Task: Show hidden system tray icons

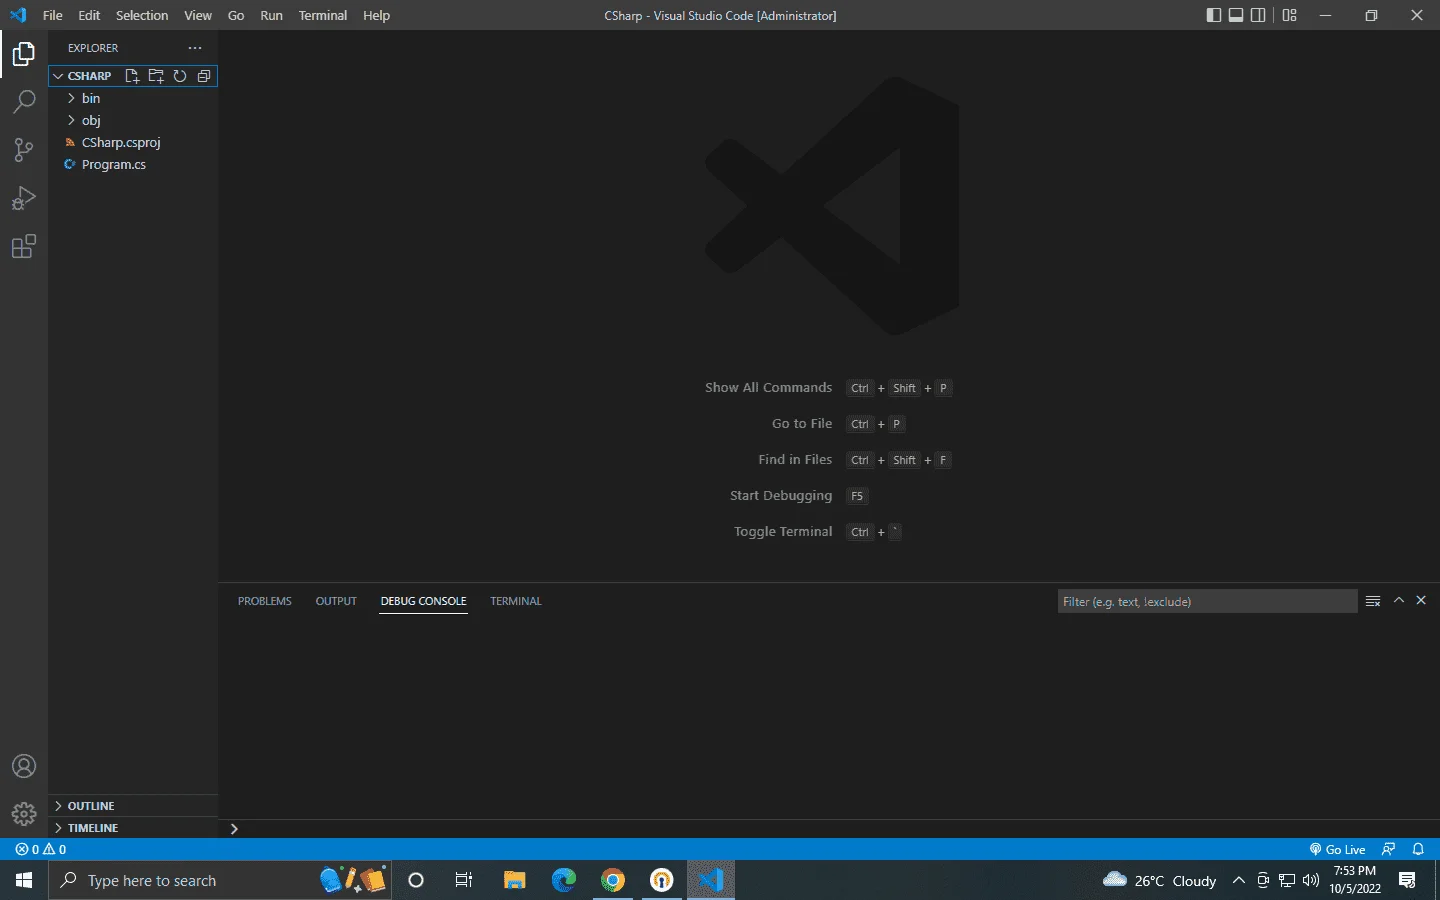Action: point(1239,880)
